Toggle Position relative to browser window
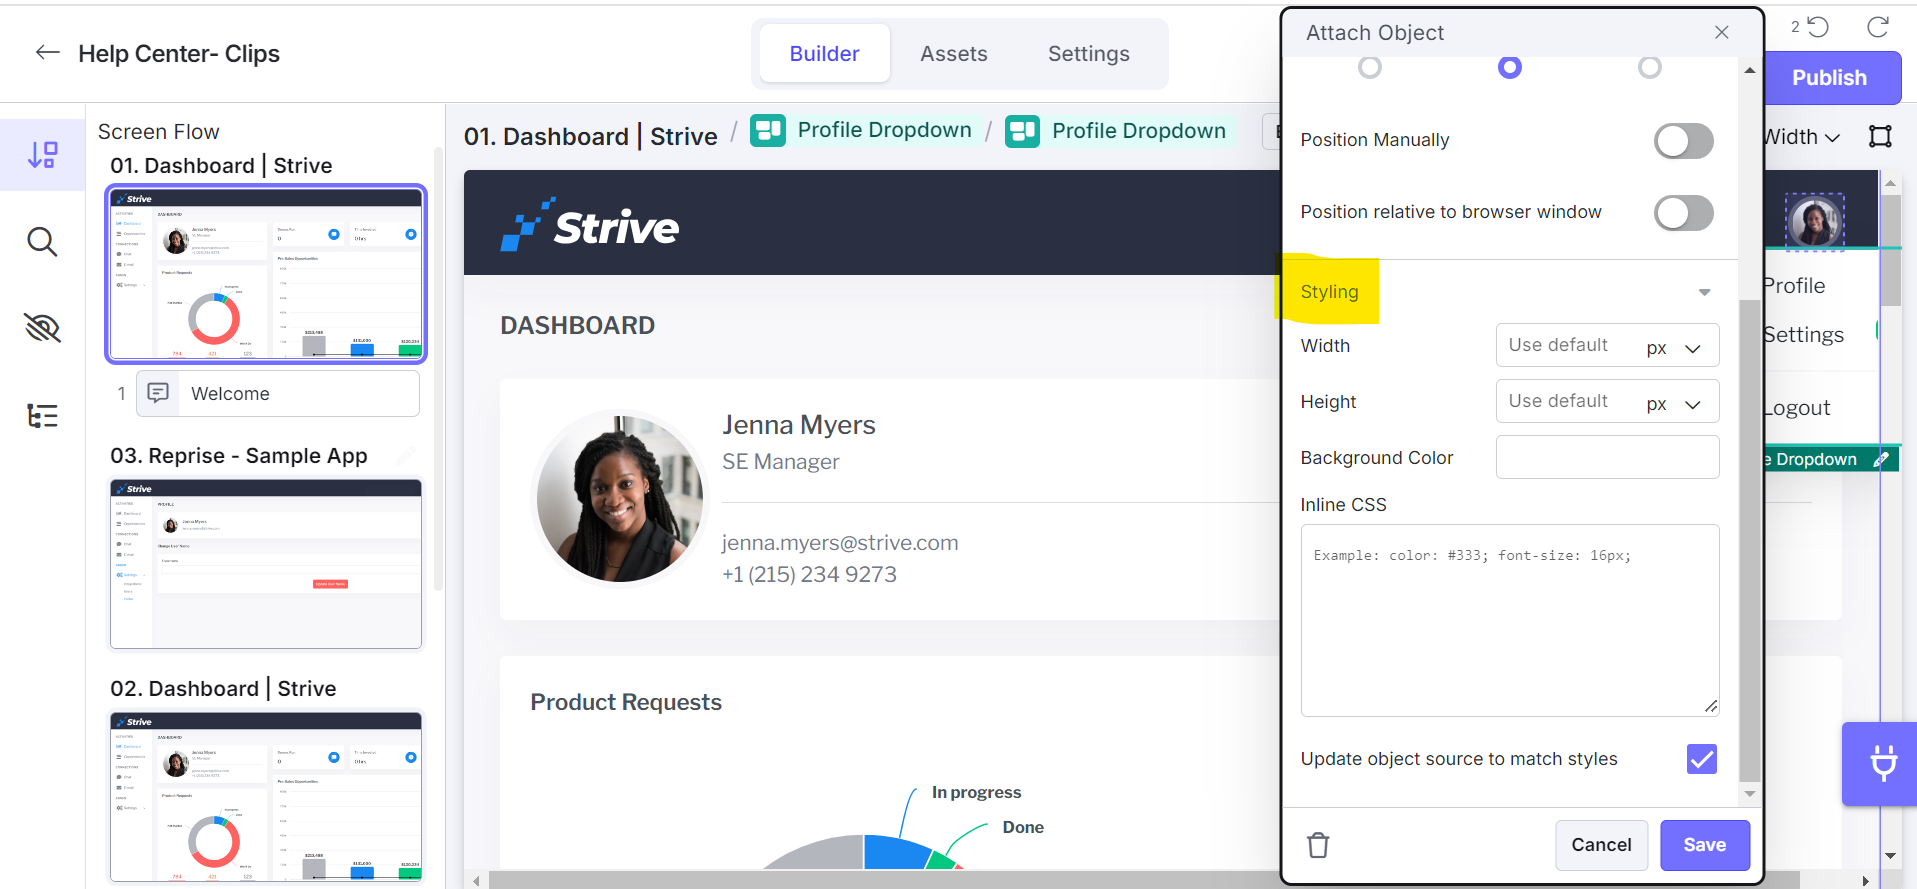The height and width of the screenshot is (889, 1917). 1683,213
